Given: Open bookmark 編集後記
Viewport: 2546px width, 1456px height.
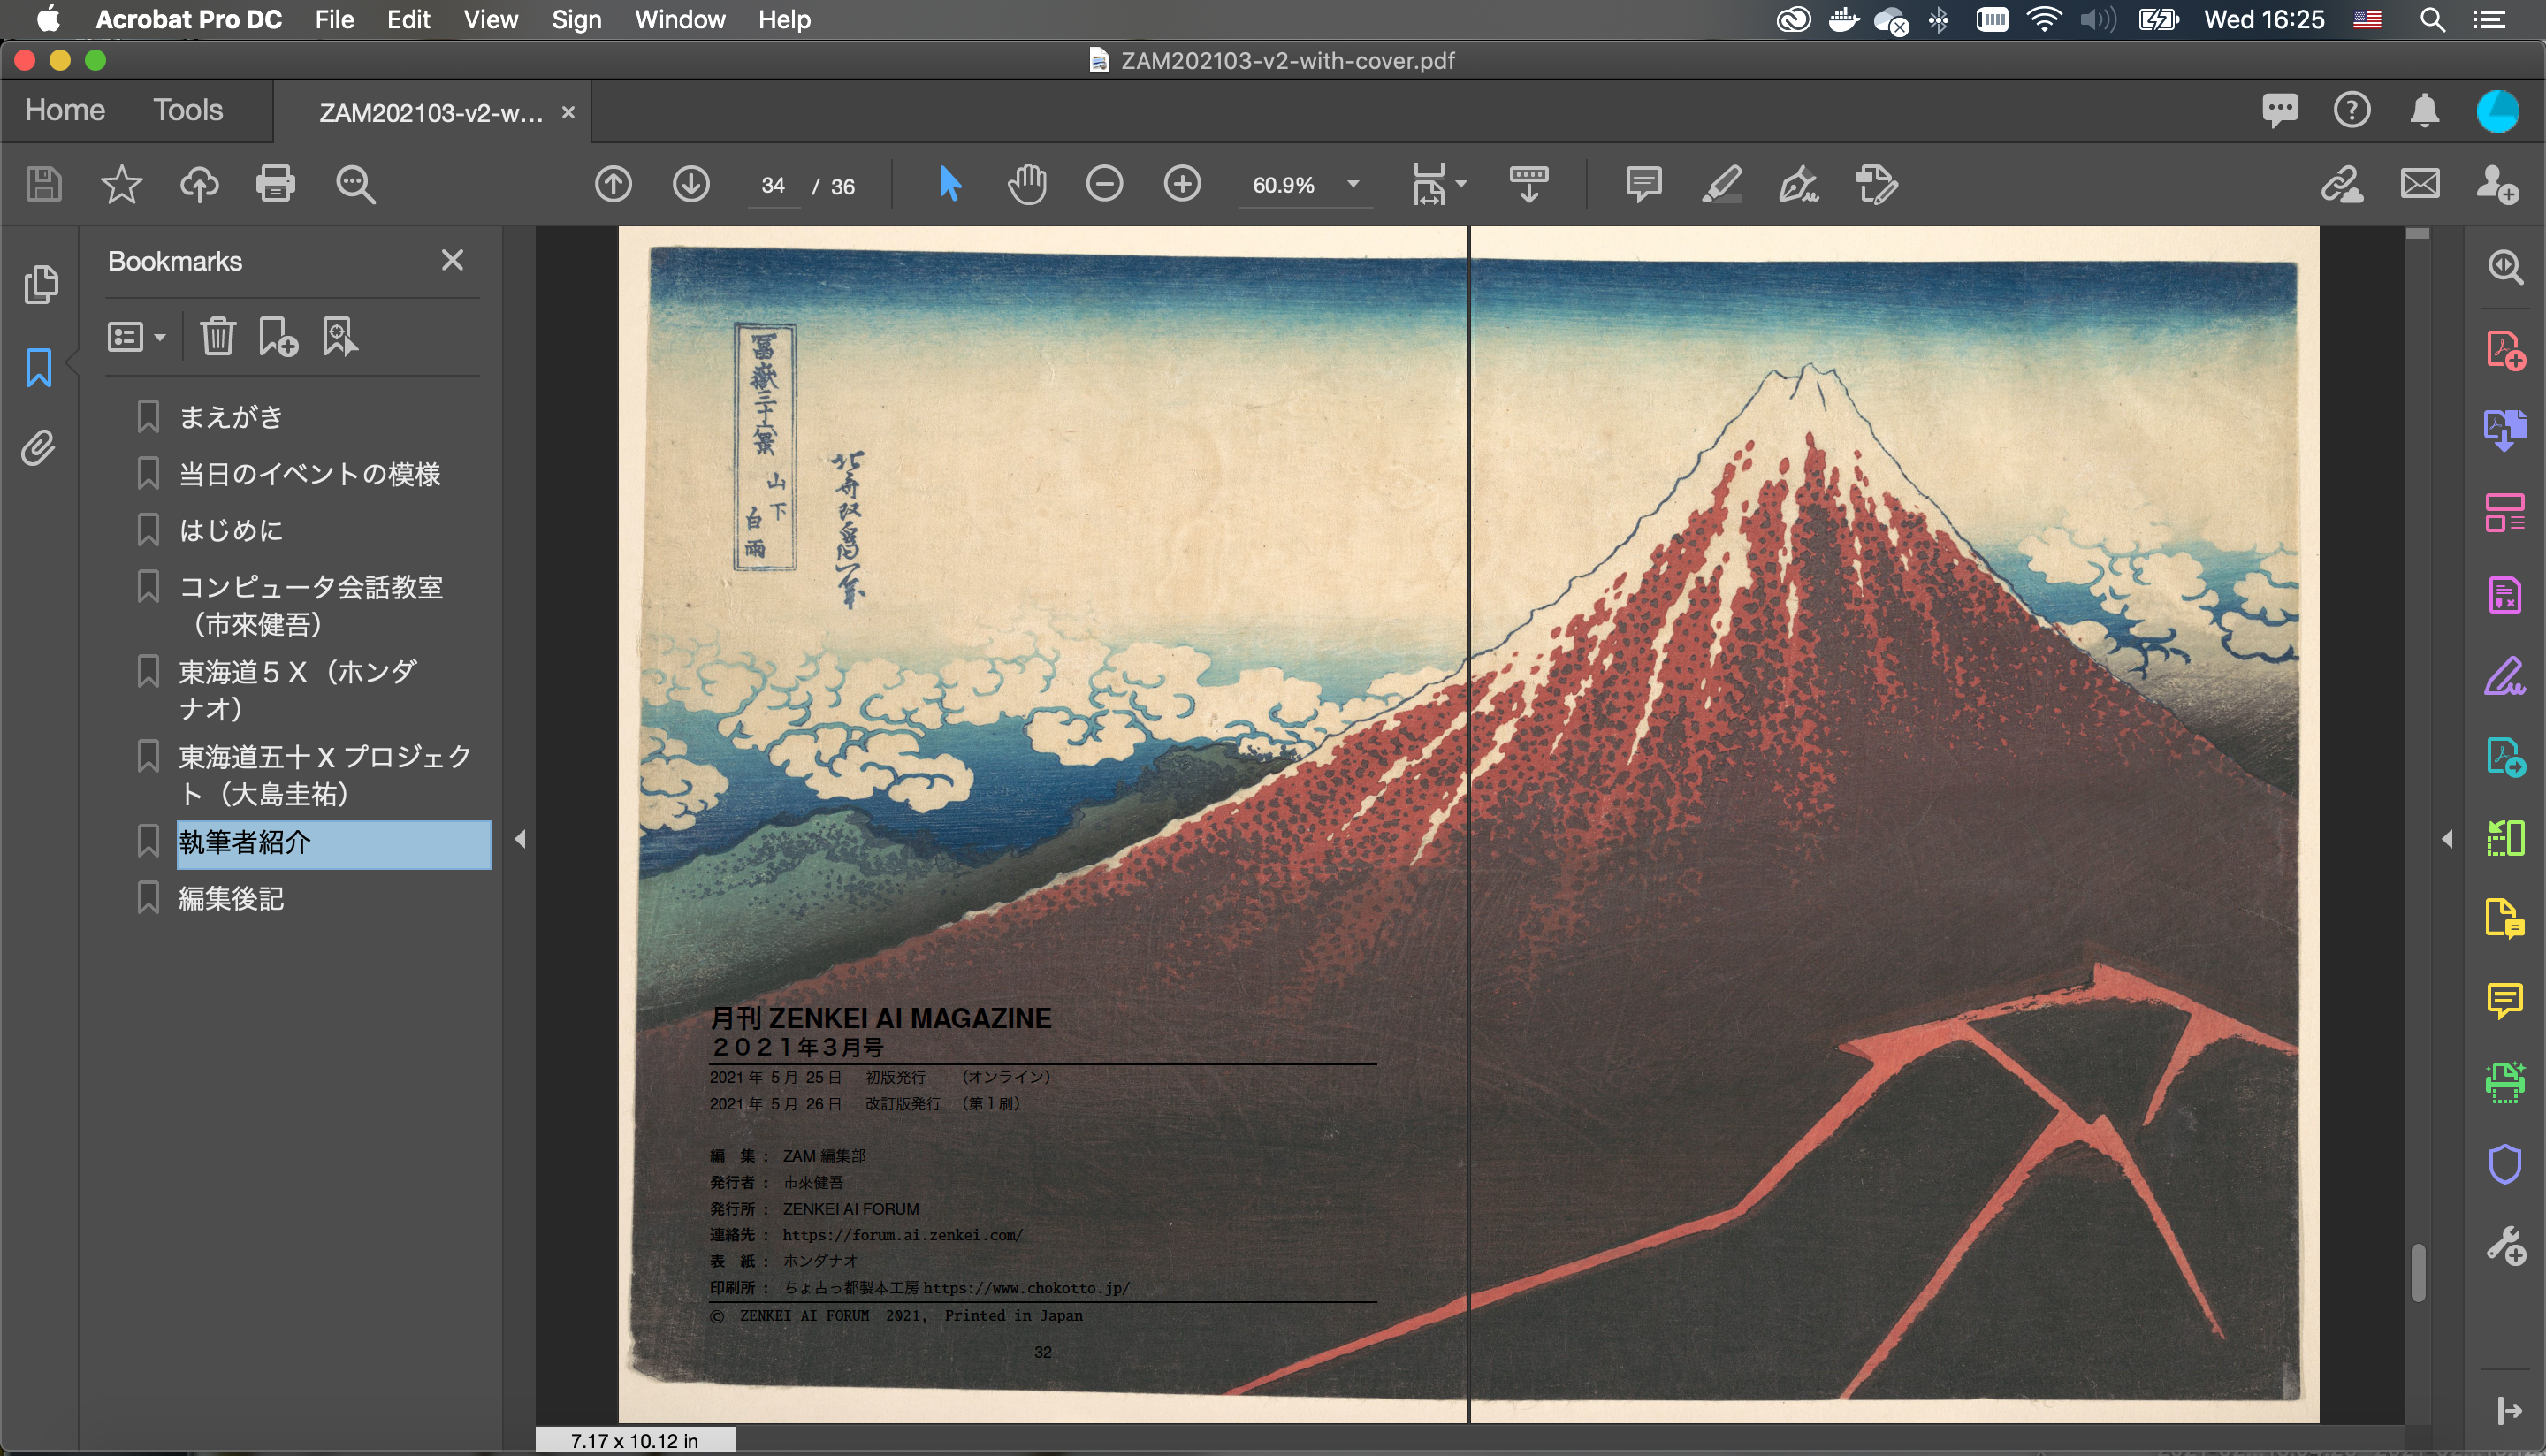Looking at the screenshot, I should tap(230, 899).
